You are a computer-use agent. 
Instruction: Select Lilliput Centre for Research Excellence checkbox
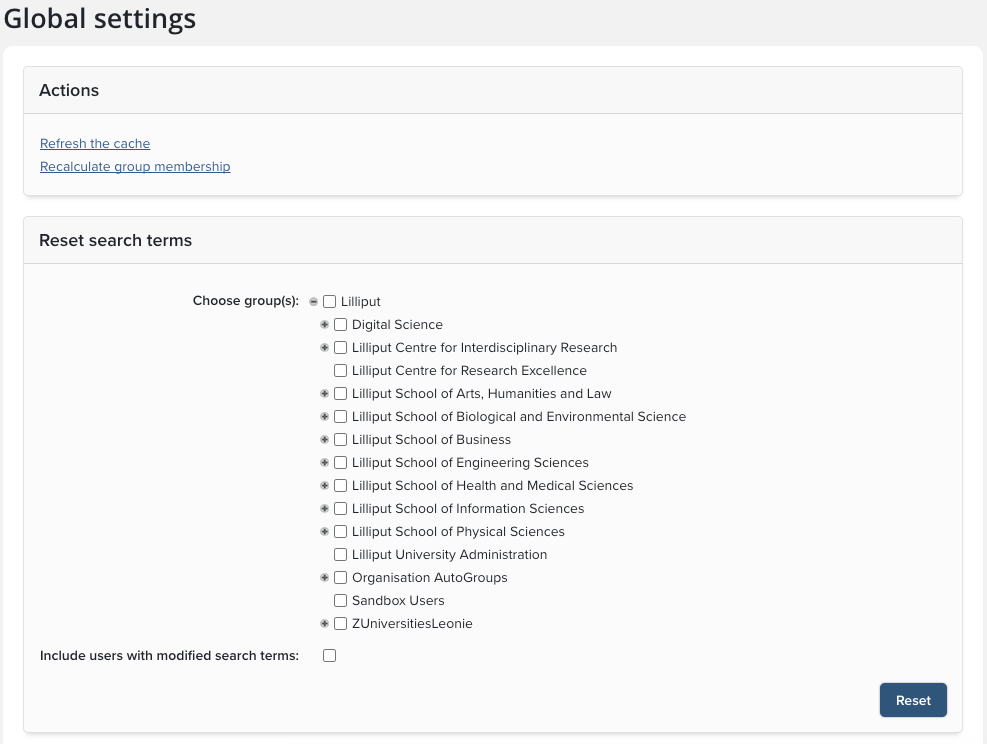point(341,371)
